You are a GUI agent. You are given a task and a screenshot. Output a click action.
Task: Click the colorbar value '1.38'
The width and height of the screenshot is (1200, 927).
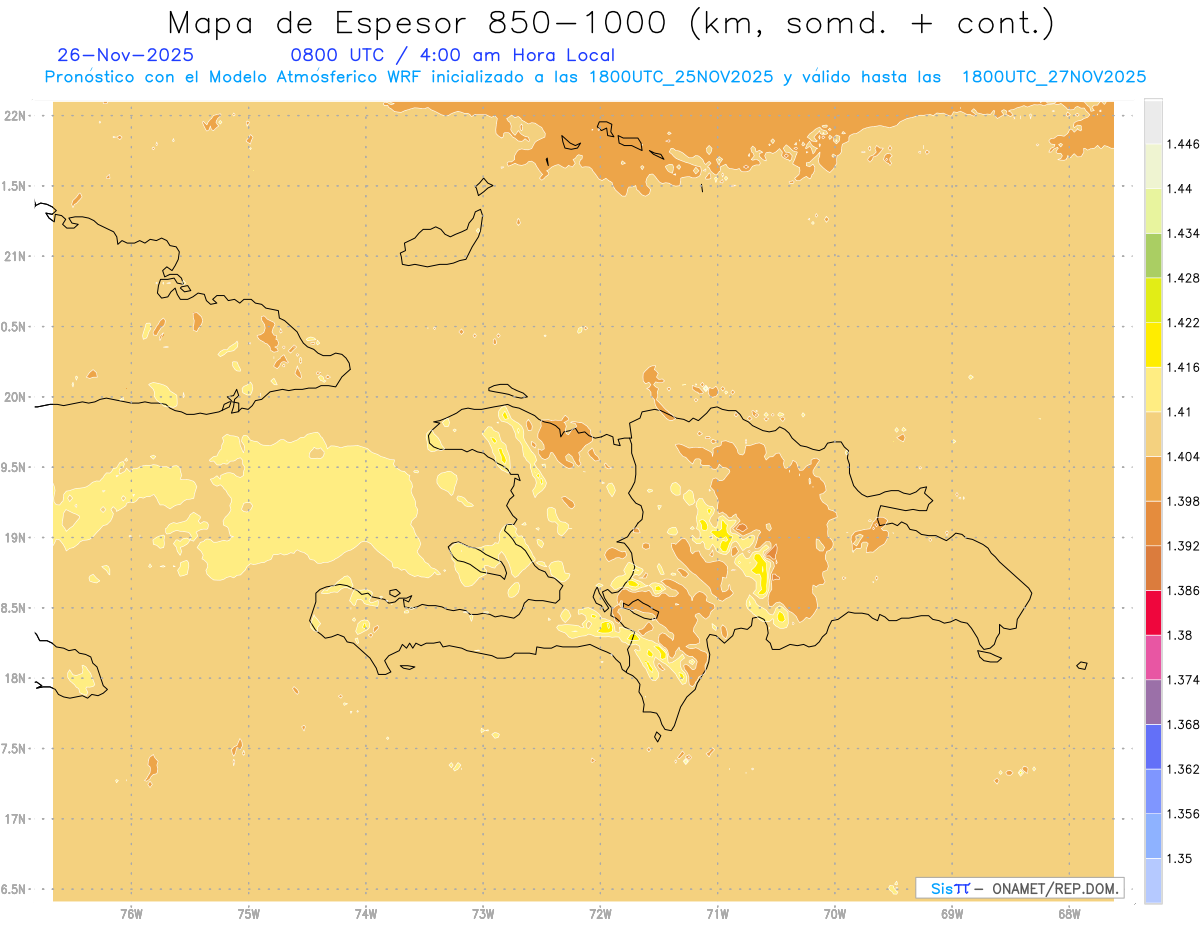coord(1180,635)
